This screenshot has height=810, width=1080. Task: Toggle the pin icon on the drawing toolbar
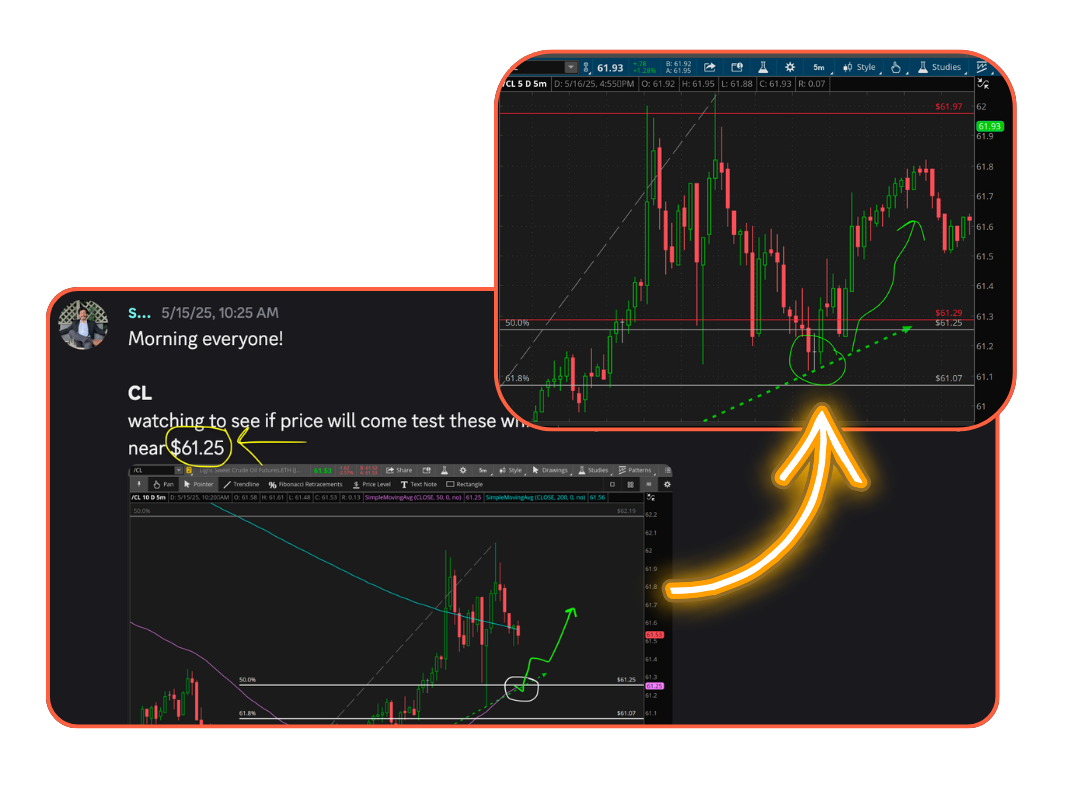tap(139, 484)
